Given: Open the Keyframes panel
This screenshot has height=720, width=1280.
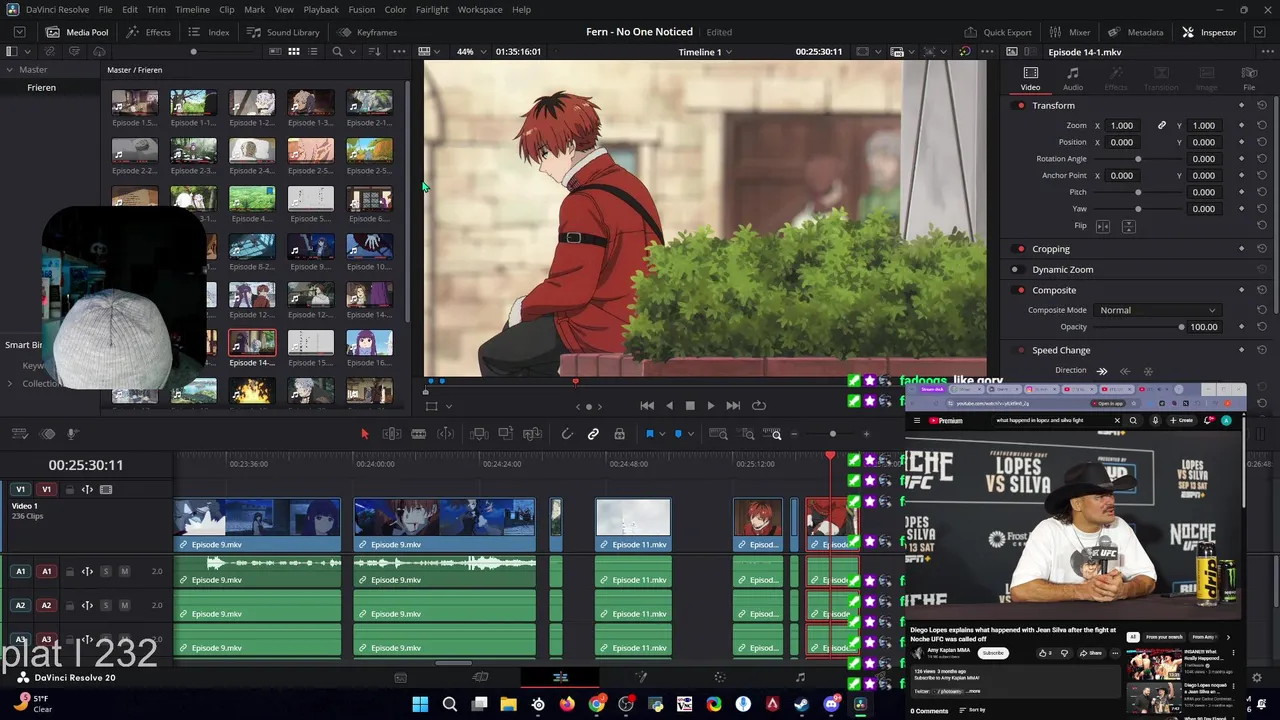Looking at the screenshot, I should pos(367,32).
